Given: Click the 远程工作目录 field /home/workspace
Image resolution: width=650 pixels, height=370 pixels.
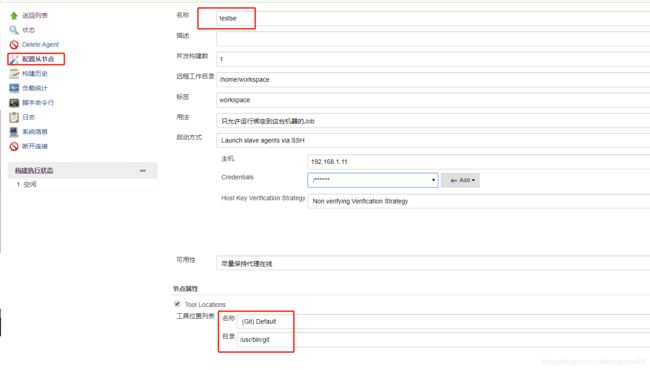Looking at the screenshot, I should coord(433,80).
